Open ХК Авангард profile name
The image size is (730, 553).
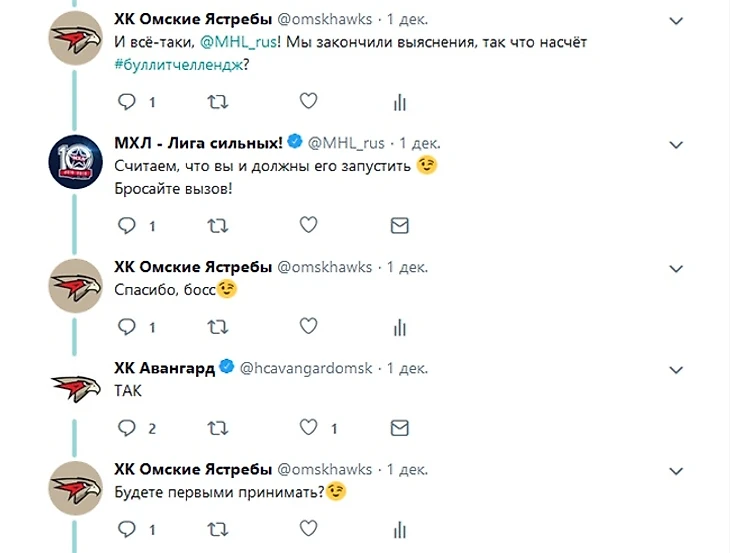point(164,368)
